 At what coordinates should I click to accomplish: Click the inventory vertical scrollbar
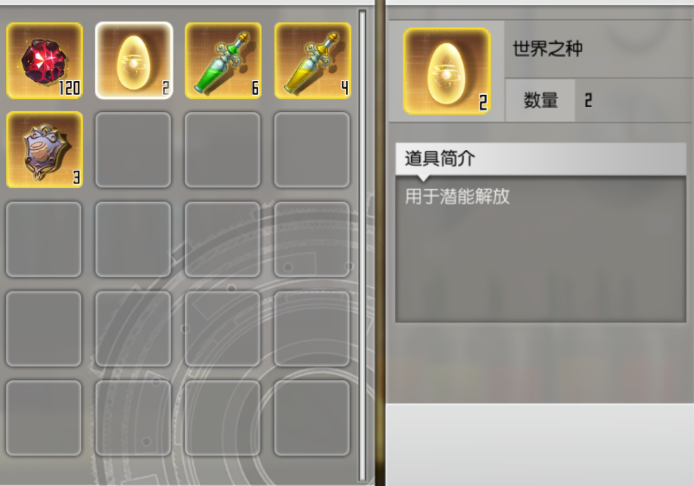coord(362,245)
